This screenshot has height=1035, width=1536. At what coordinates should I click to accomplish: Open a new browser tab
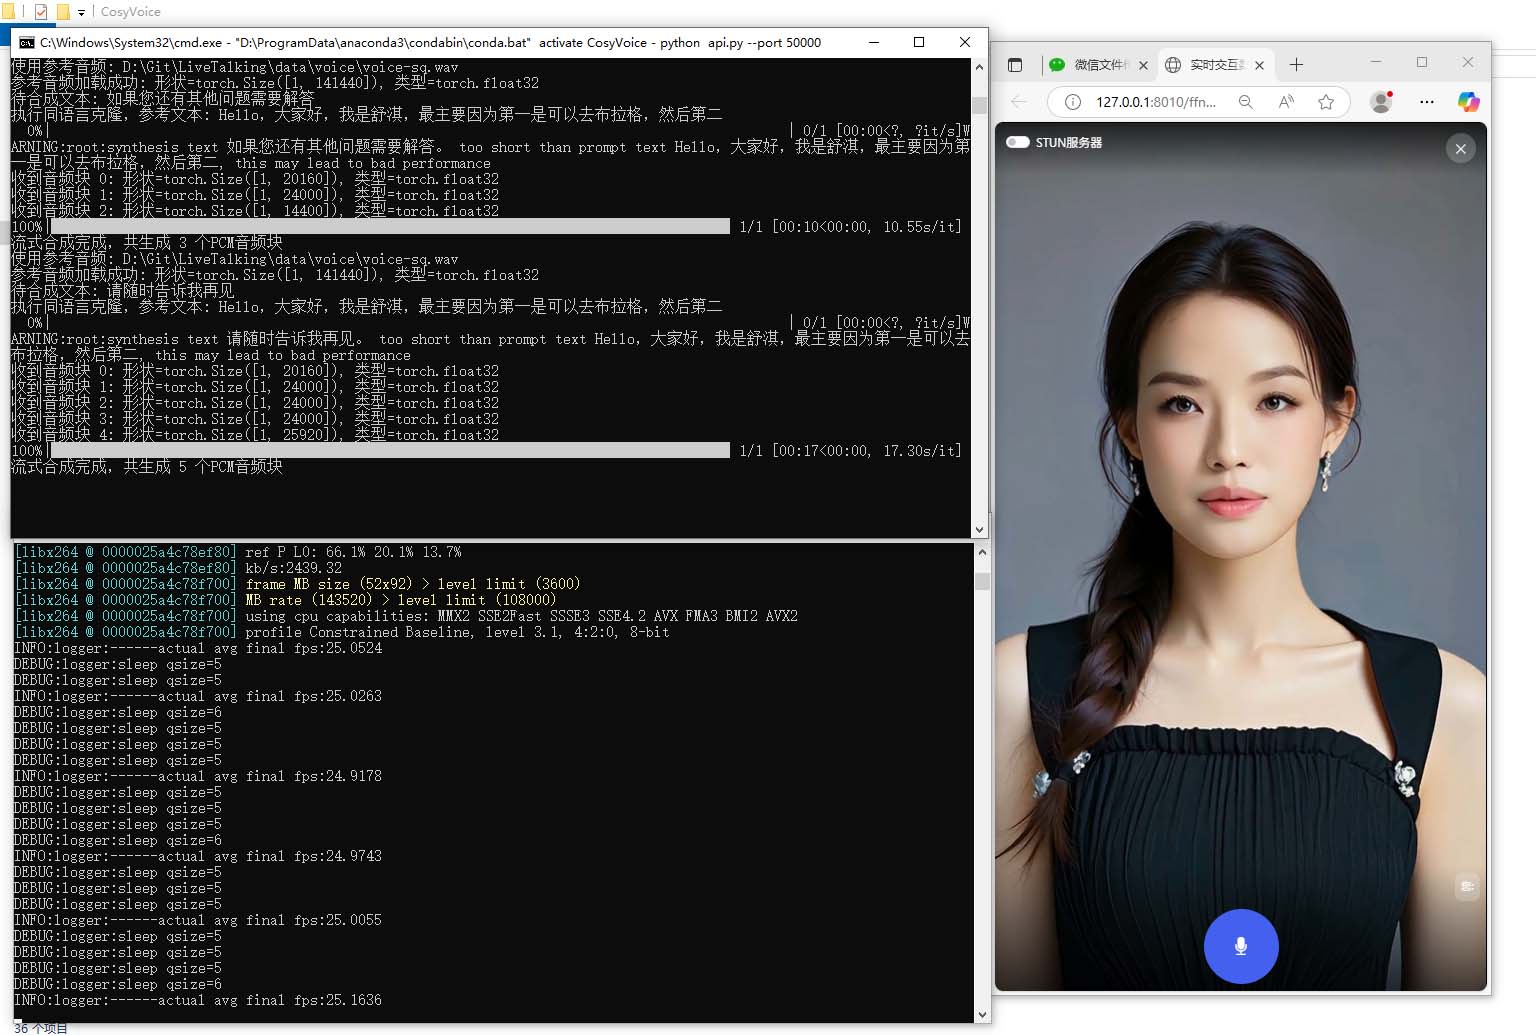(1296, 65)
